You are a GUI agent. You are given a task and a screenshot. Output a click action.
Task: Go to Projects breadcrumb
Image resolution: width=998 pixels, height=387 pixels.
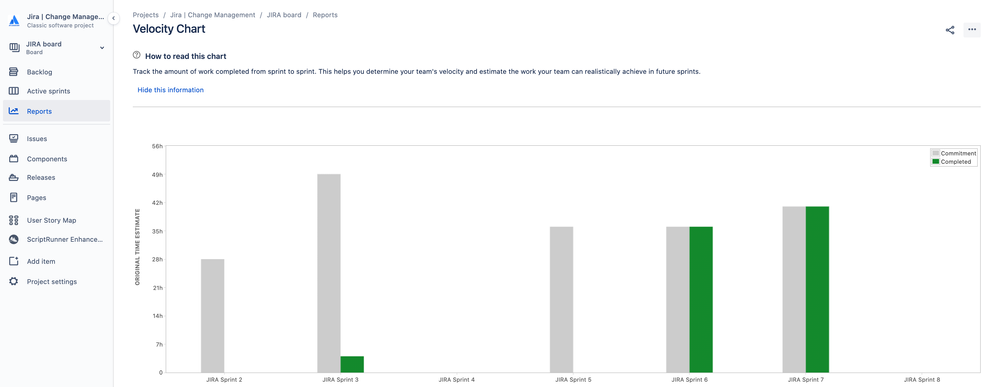[145, 15]
